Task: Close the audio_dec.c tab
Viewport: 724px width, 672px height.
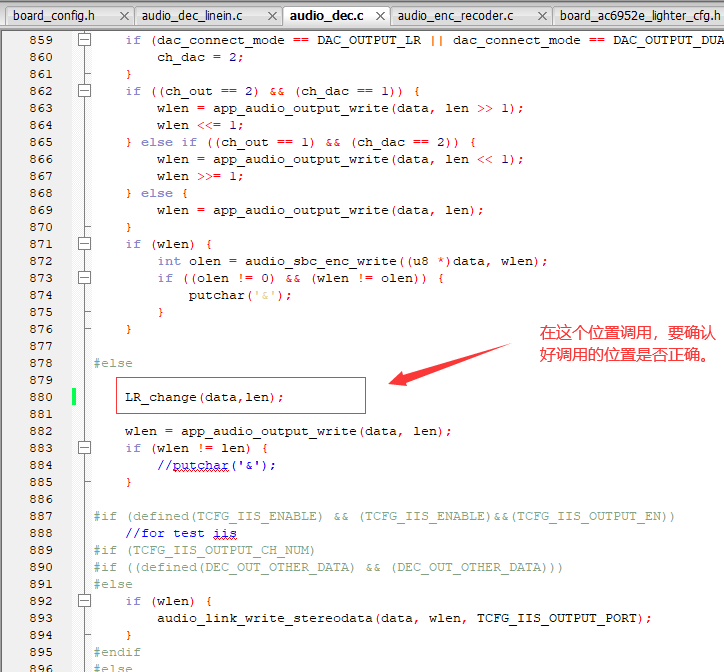Action: 380,16
